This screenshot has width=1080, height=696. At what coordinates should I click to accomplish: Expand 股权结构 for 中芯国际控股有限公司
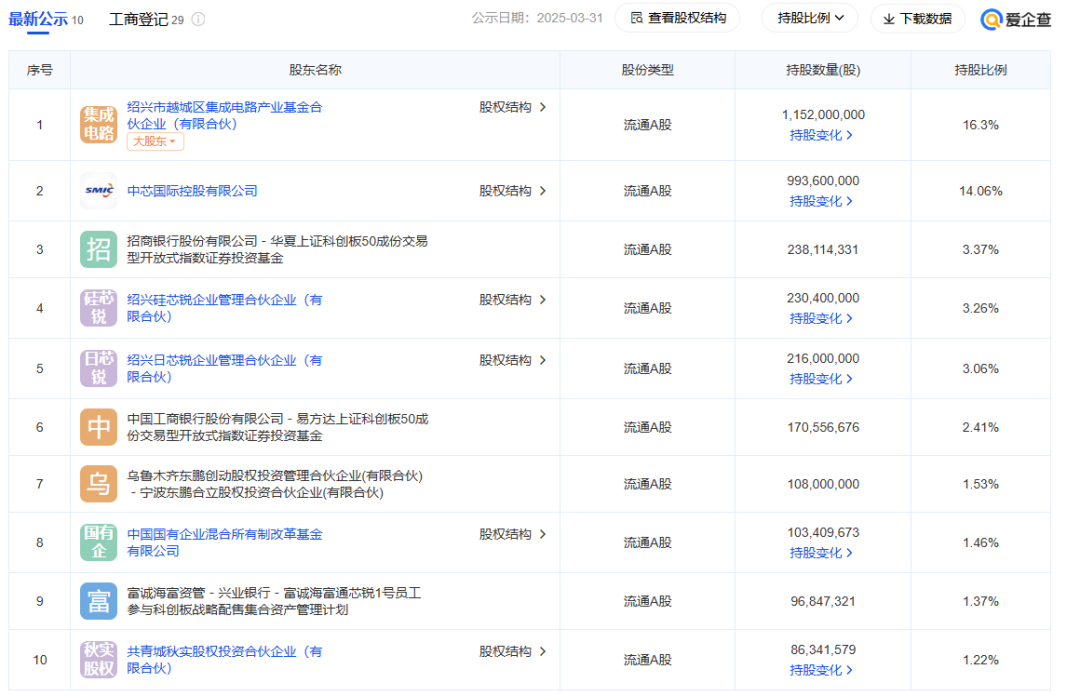coord(512,191)
